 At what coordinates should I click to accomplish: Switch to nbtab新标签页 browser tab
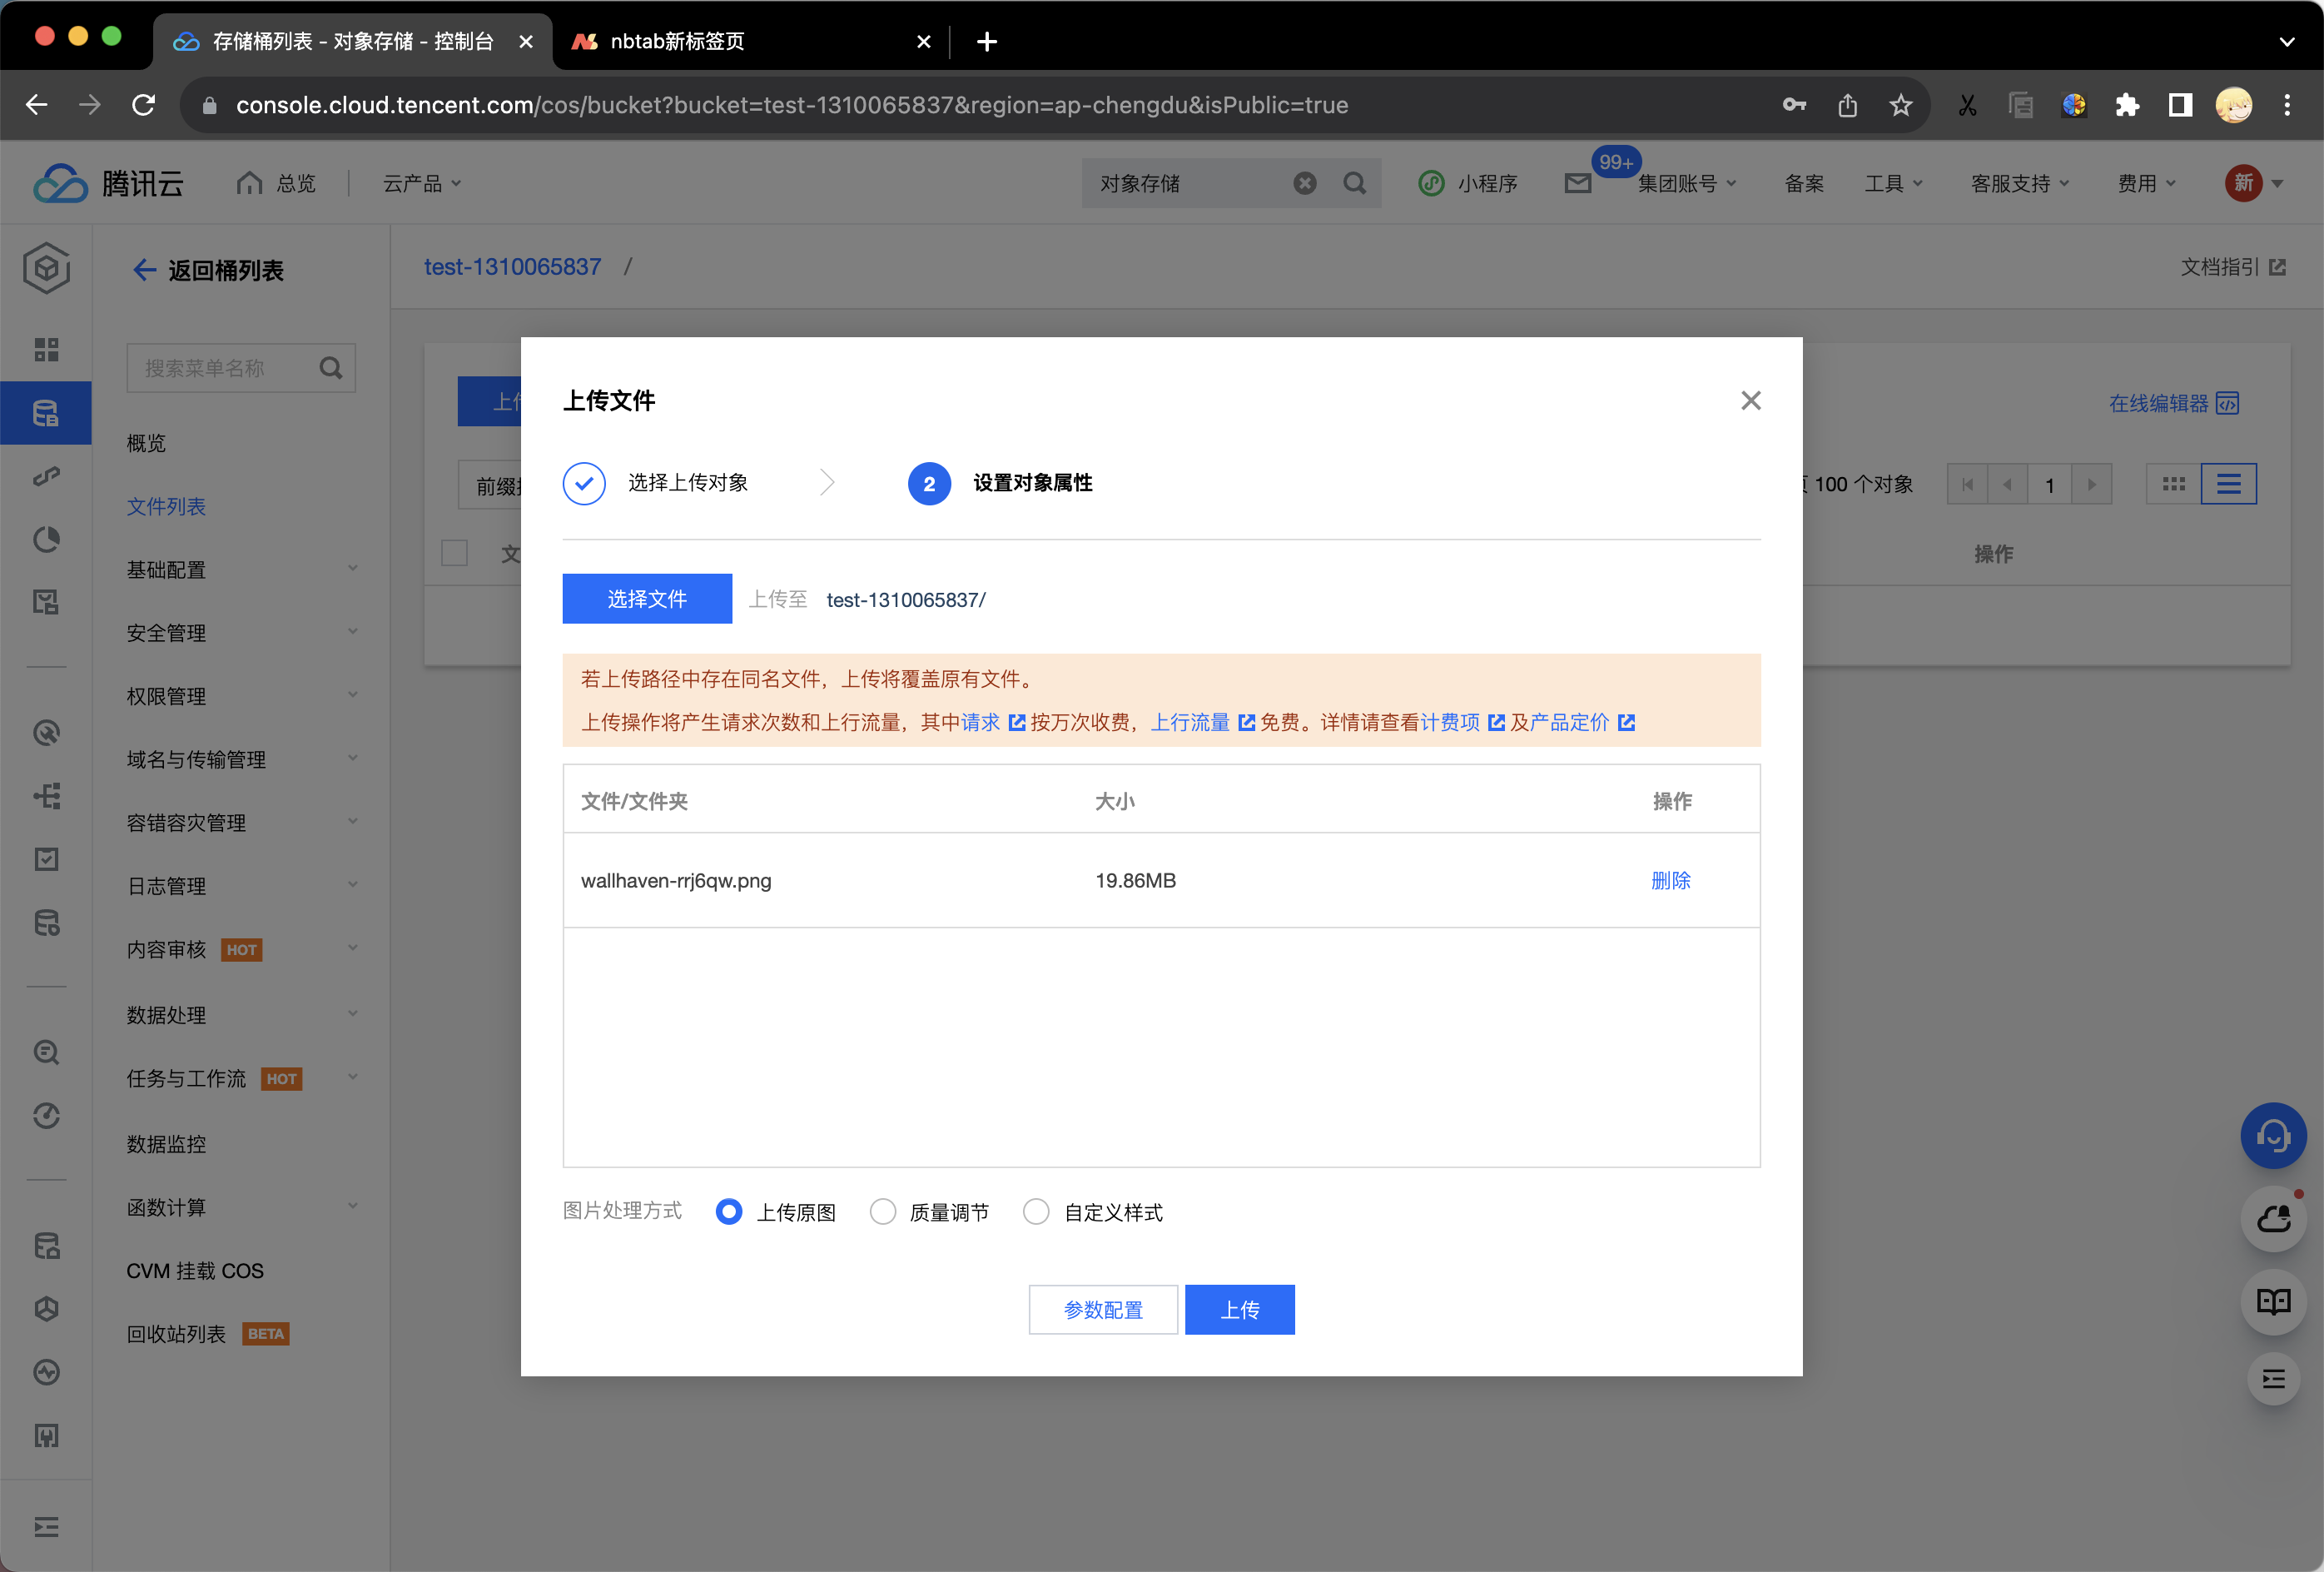click(x=752, y=41)
